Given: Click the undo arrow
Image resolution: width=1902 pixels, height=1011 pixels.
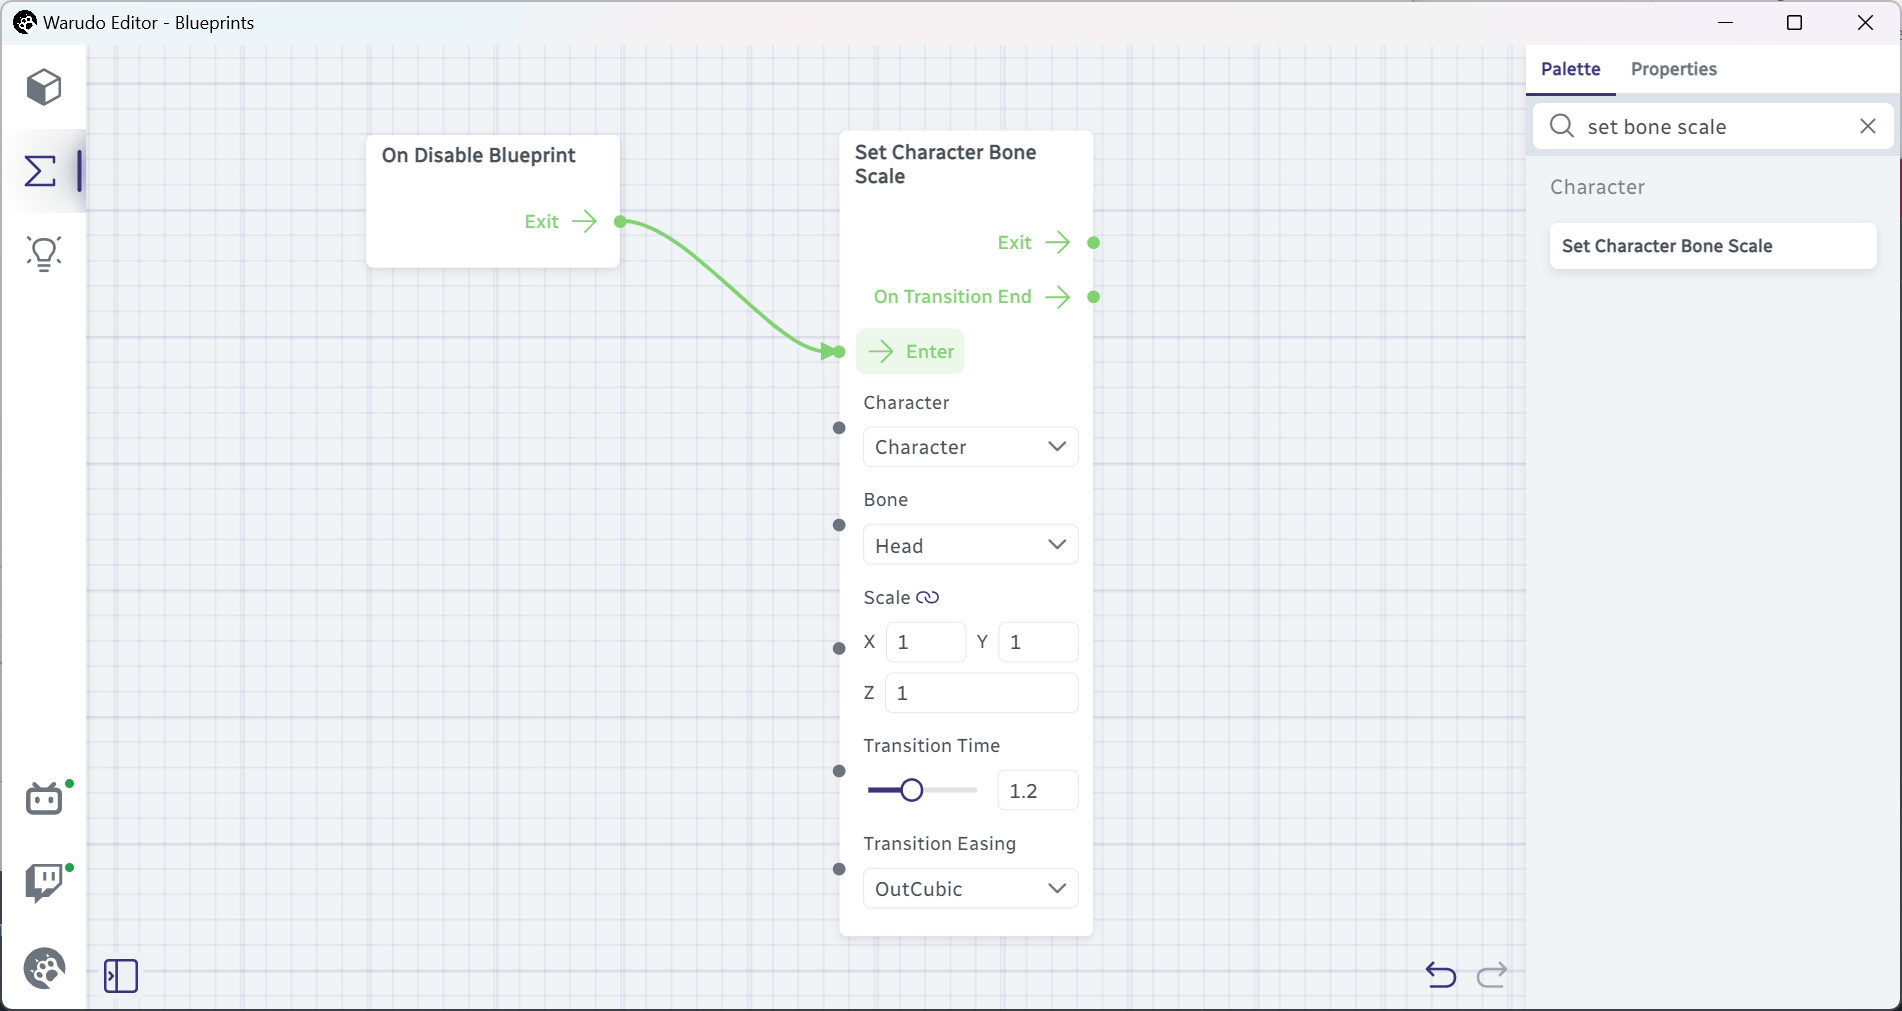Looking at the screenshot, I should [x=1441, y=974].
